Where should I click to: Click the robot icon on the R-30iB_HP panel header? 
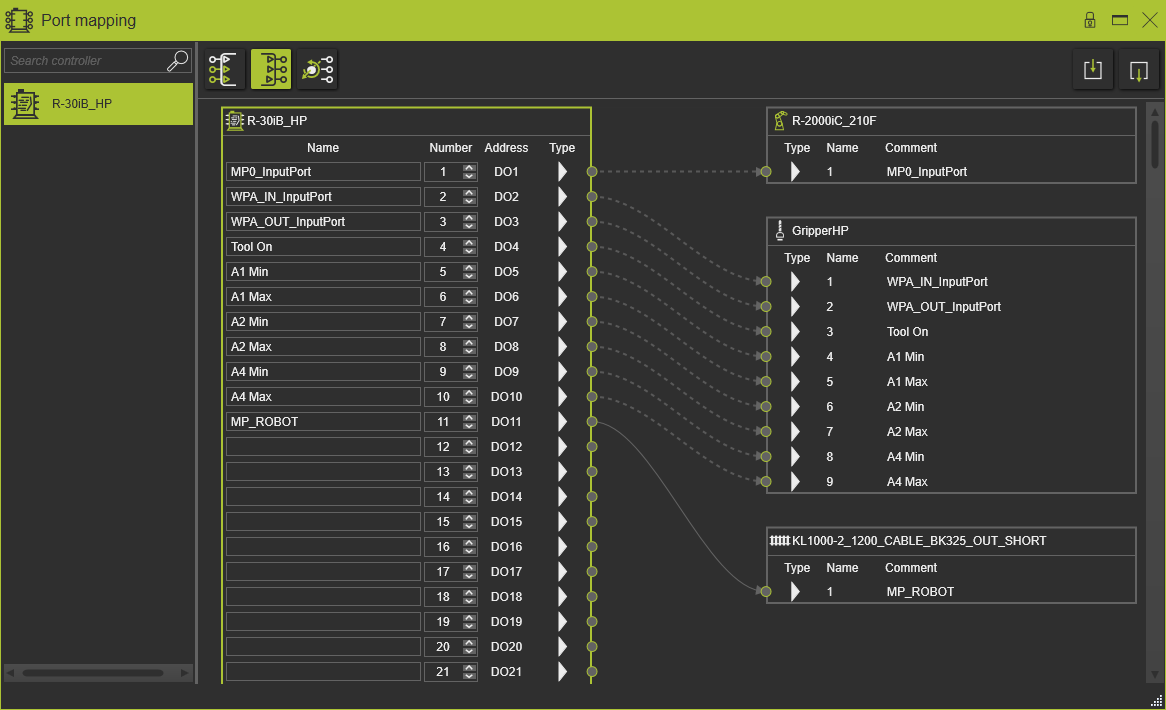(236, 121)
